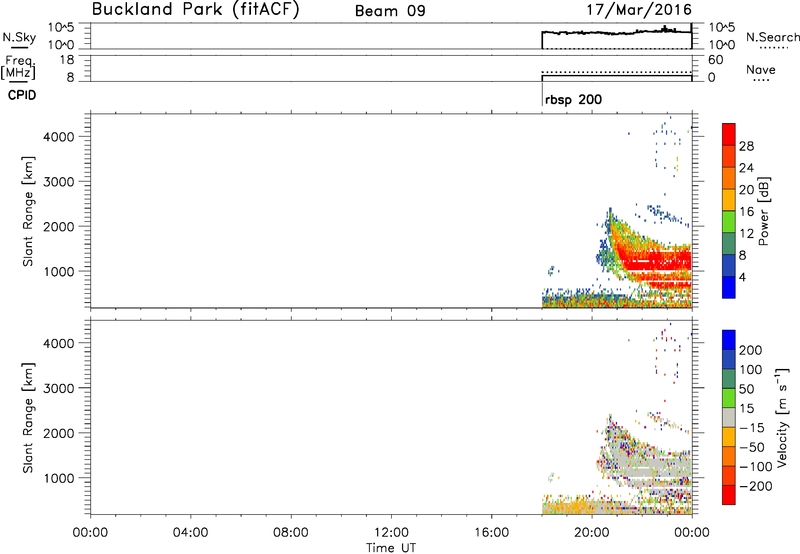Image resolution: width=800 pixels, height=554 pixels.
Task: Click the left '10^5' noise axis label
Action: pos(61,27)
